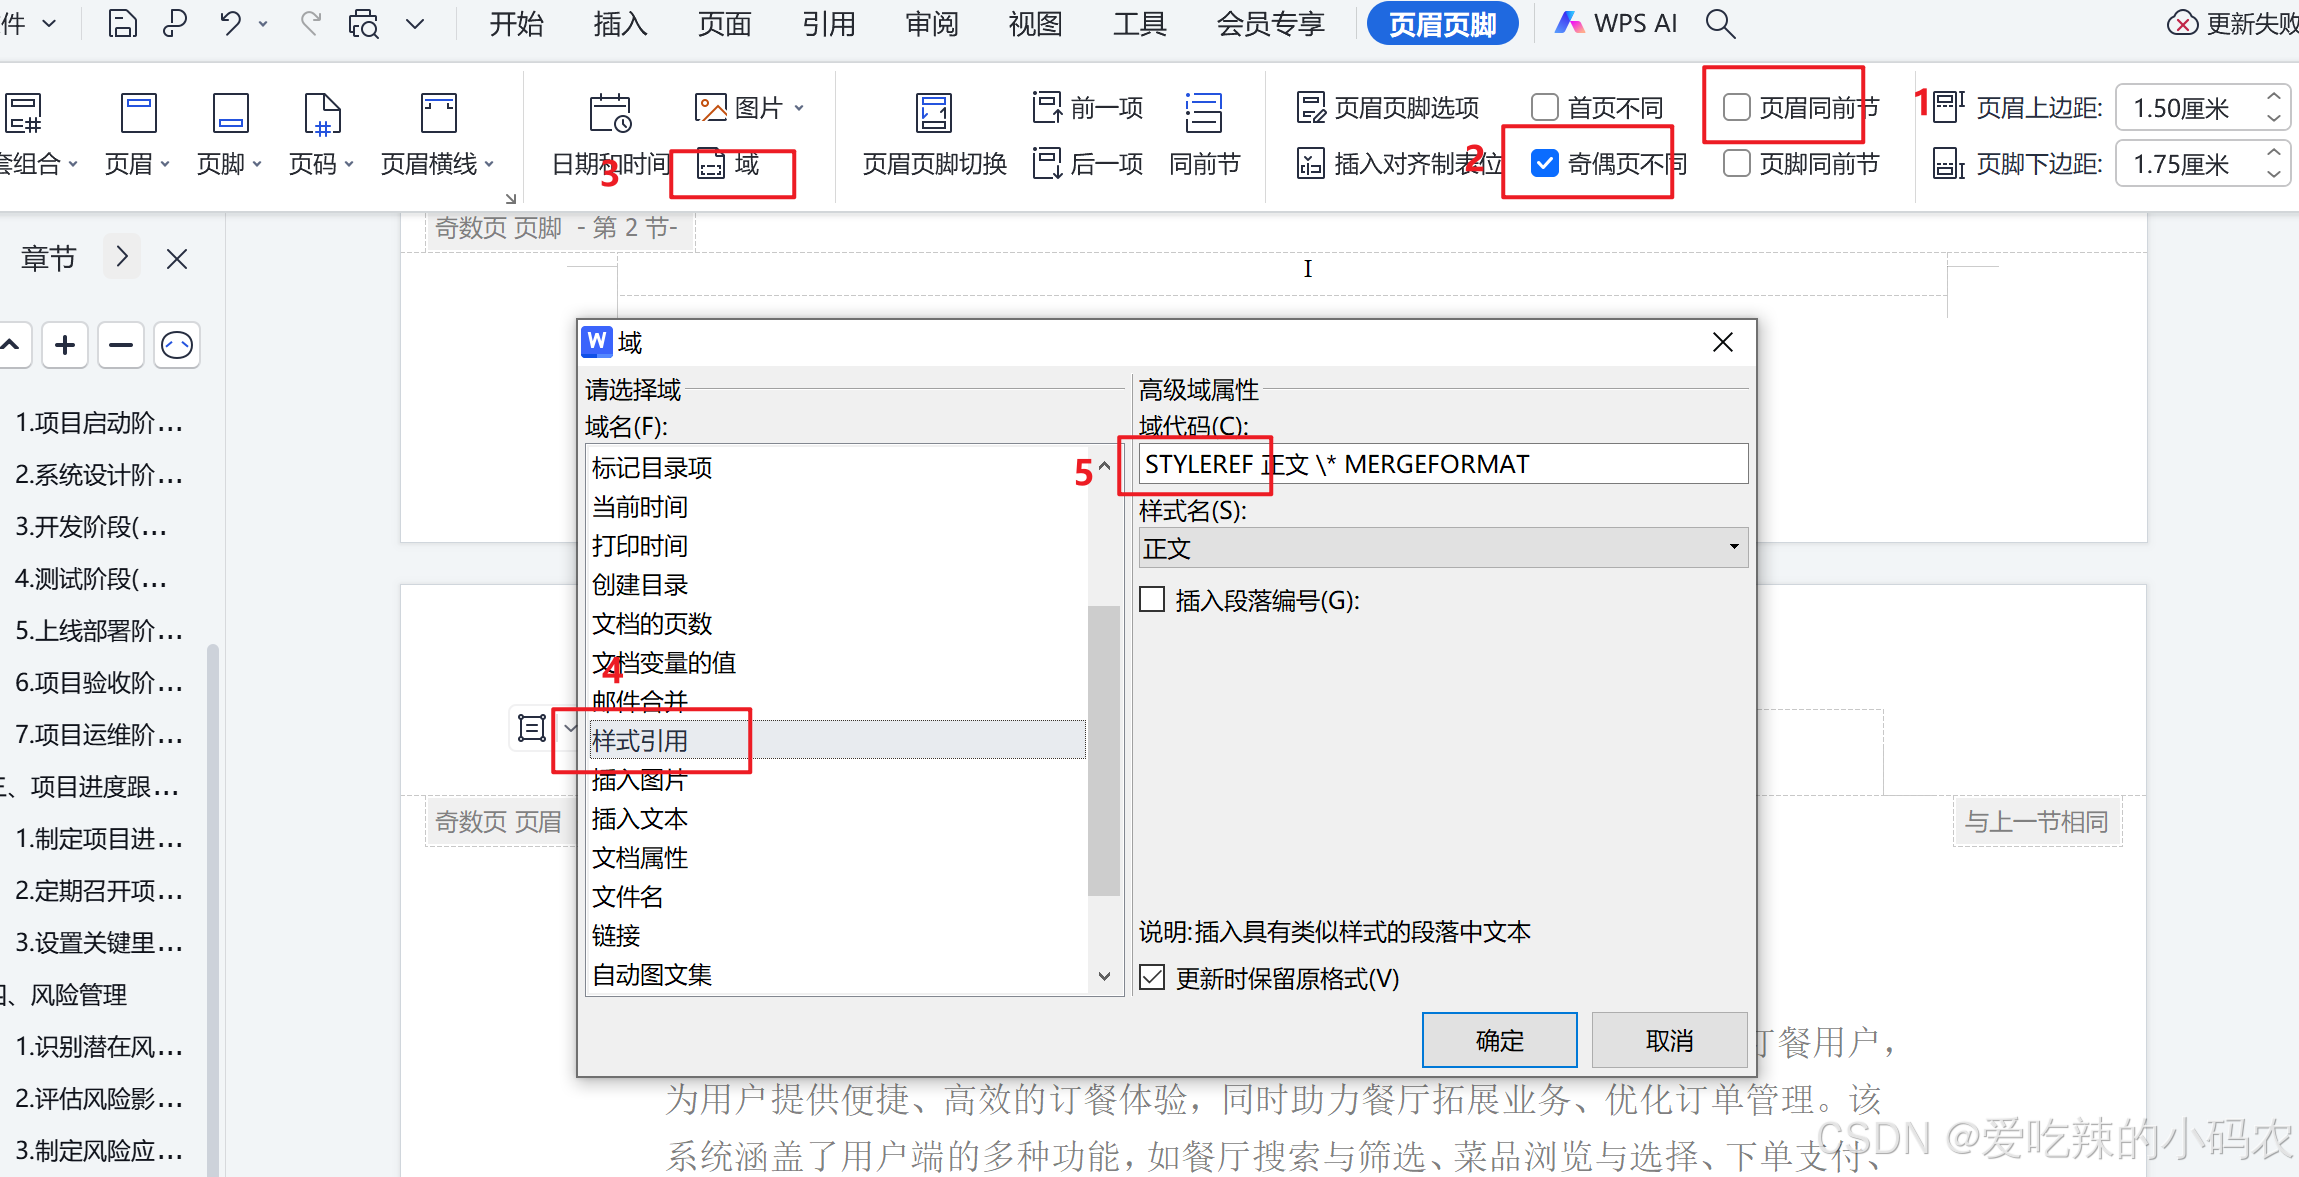Screen dimensions: 2299x1177
Task: Click the undo arrow icon
Action: (x=230, y=23)
